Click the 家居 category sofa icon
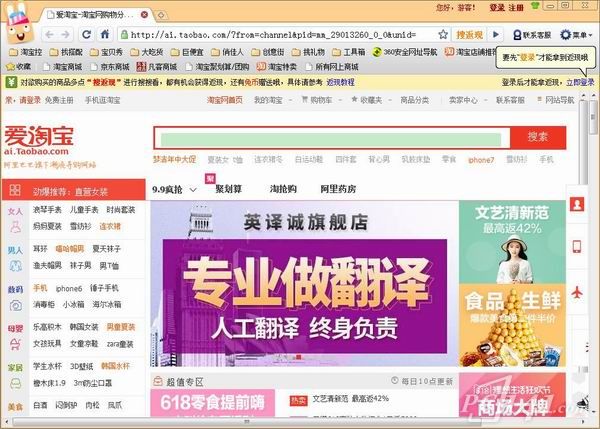 (15, 383)
